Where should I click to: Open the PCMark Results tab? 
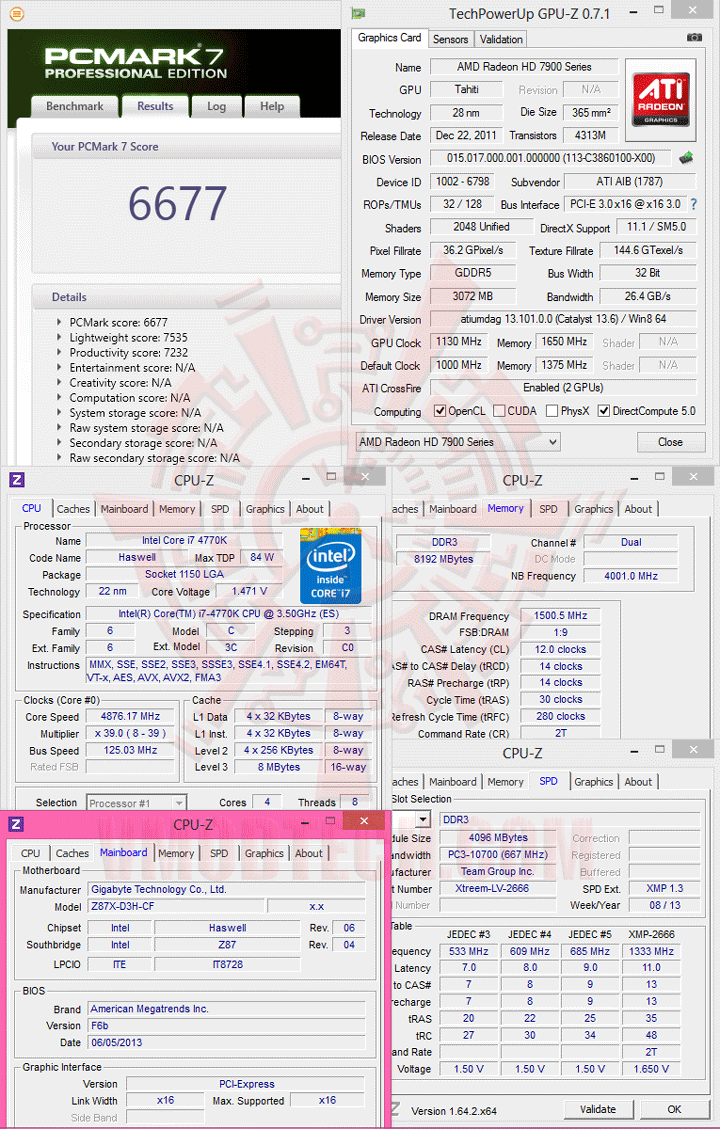click(x=156, y=107)
